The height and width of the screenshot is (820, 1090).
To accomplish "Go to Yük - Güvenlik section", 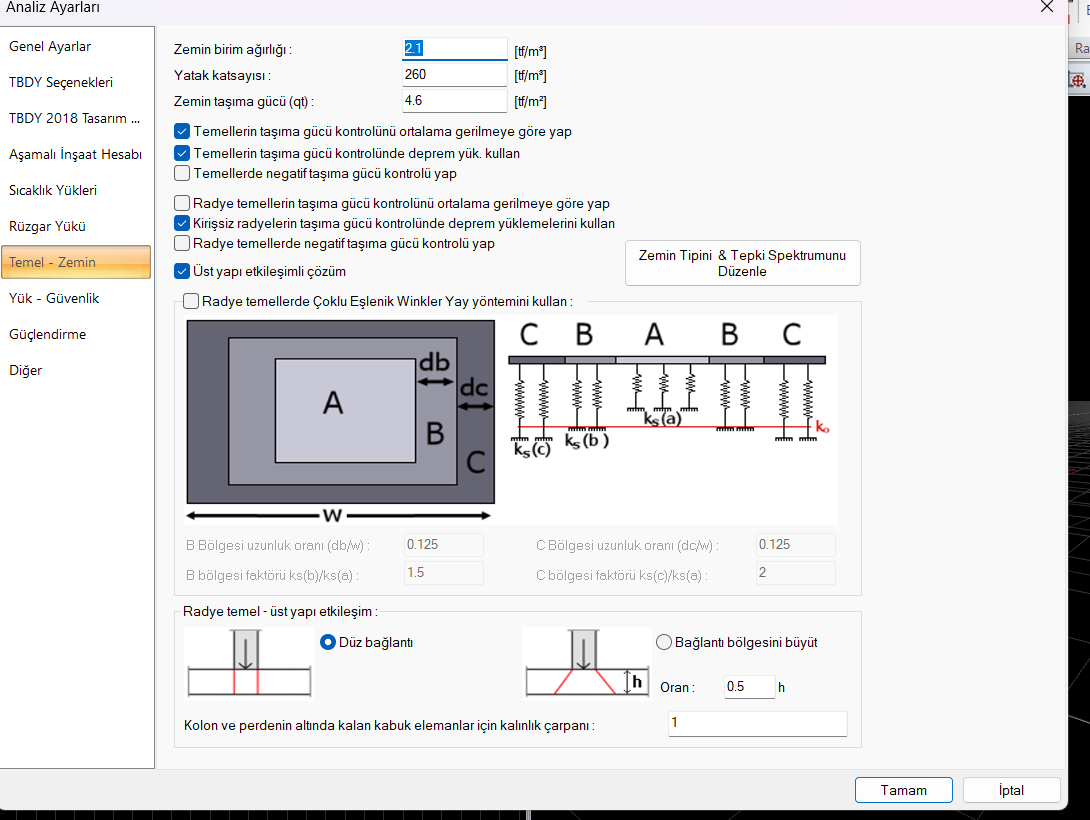I will (x=54, y=299).
